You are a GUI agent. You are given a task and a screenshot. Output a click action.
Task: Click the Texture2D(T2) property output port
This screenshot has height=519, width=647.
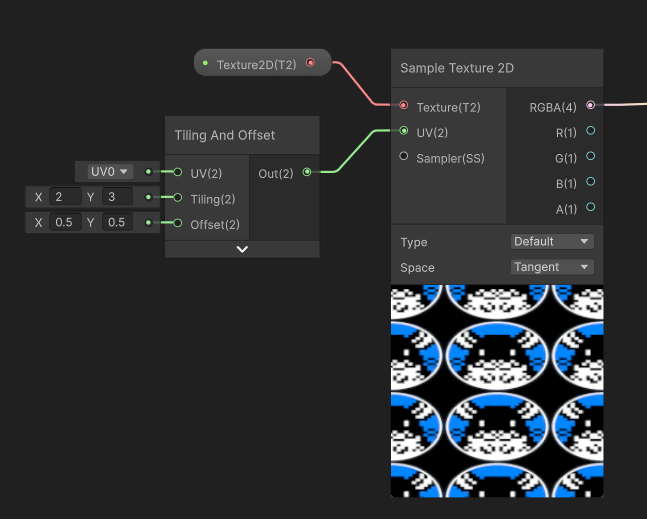tap(310, 63)
